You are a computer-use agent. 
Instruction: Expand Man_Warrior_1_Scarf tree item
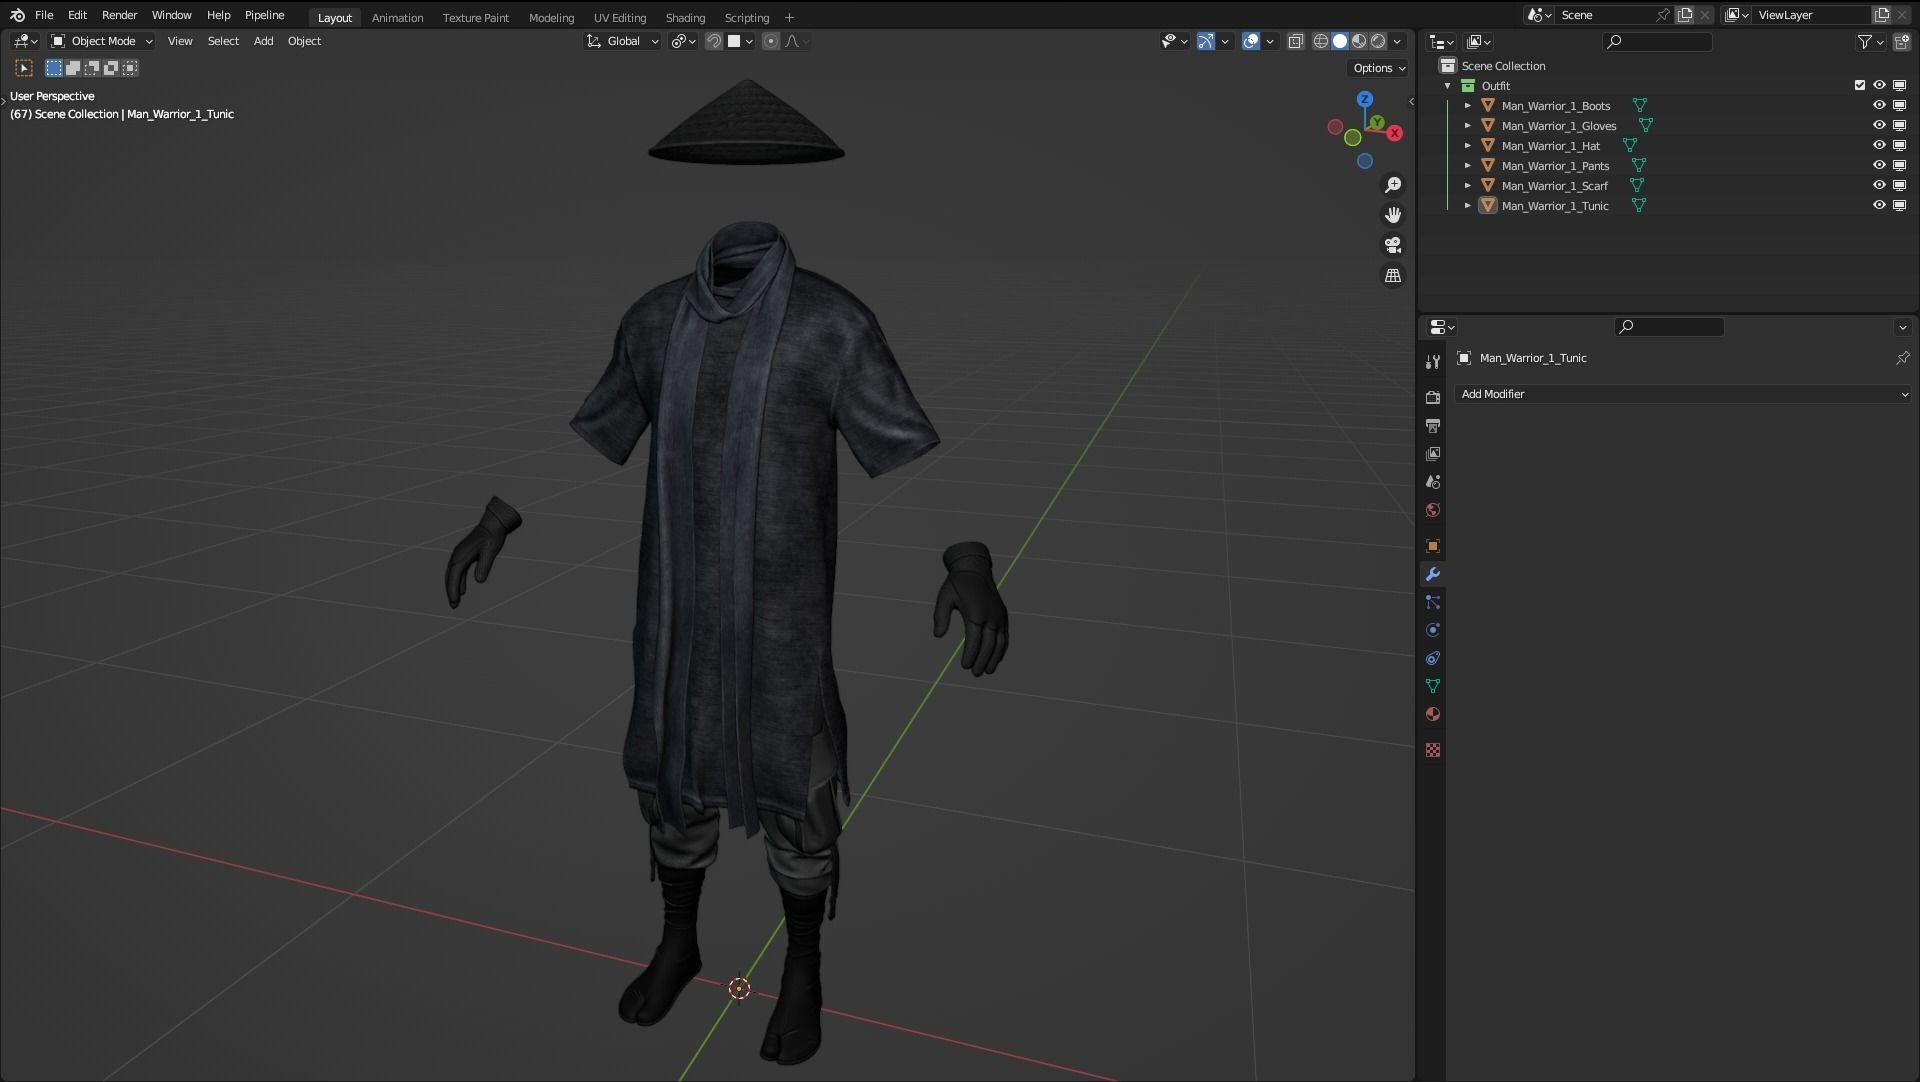1467,185
